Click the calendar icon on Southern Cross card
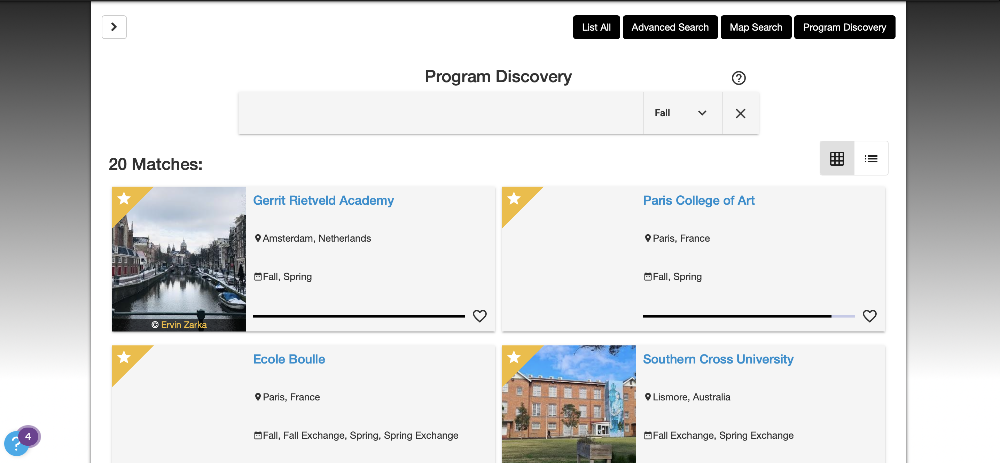 point(648,436)
